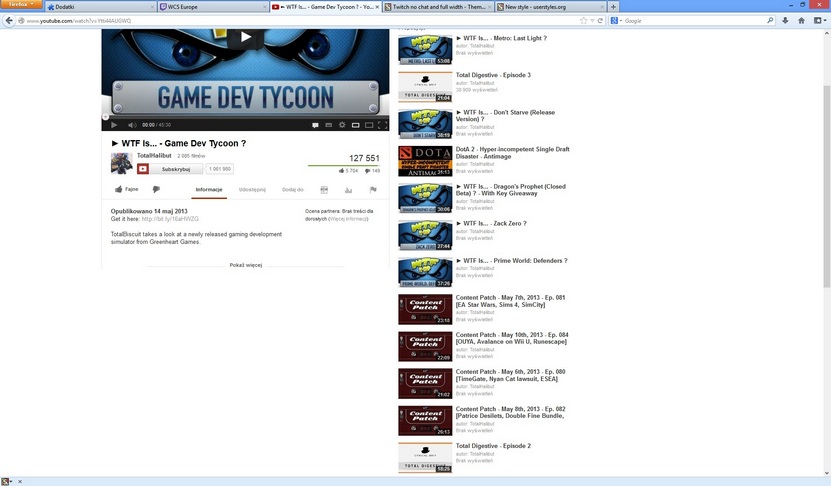
Task: Click the player icon left of the settings gear
Action: click(x=329, y=125)
